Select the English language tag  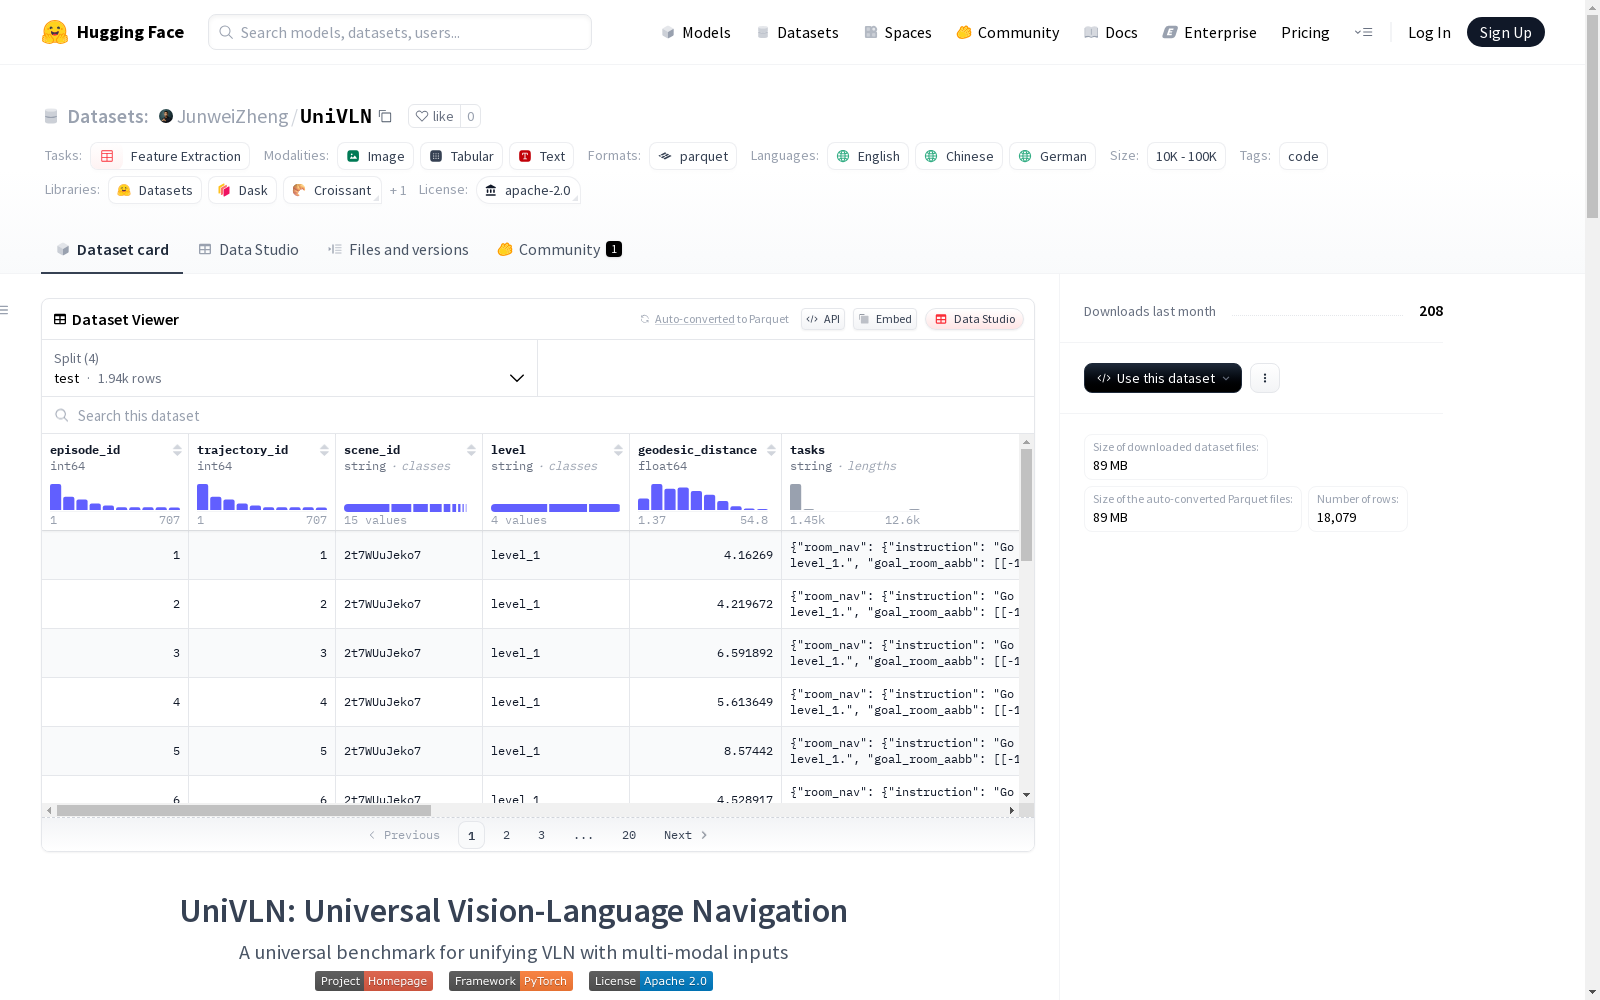(x=868, y=156)
